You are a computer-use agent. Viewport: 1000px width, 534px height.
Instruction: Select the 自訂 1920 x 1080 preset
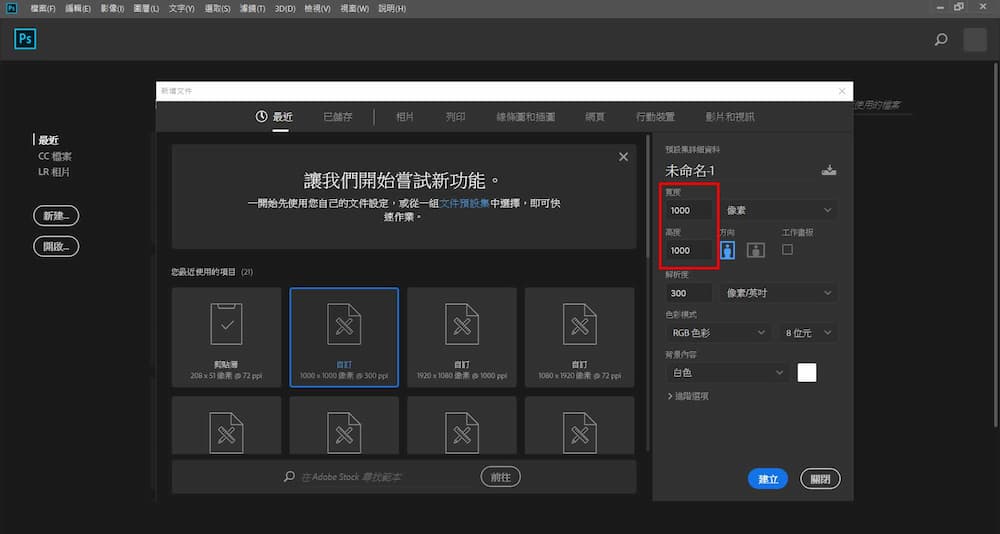pyautogui.click(x=462, y=337)
